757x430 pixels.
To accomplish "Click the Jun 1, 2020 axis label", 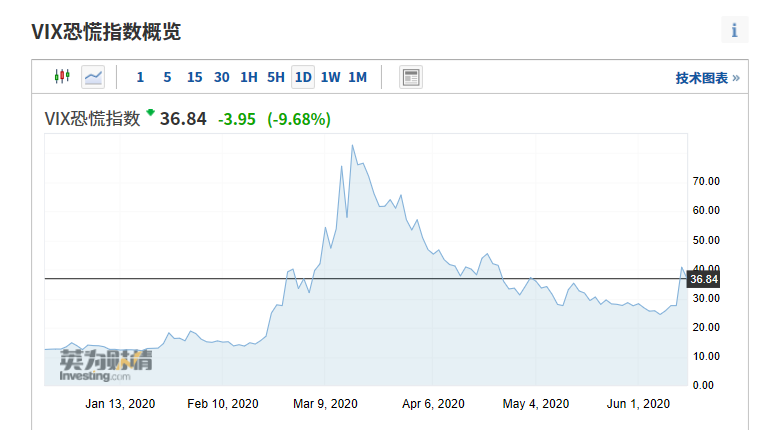I will (x=638, y=404).
